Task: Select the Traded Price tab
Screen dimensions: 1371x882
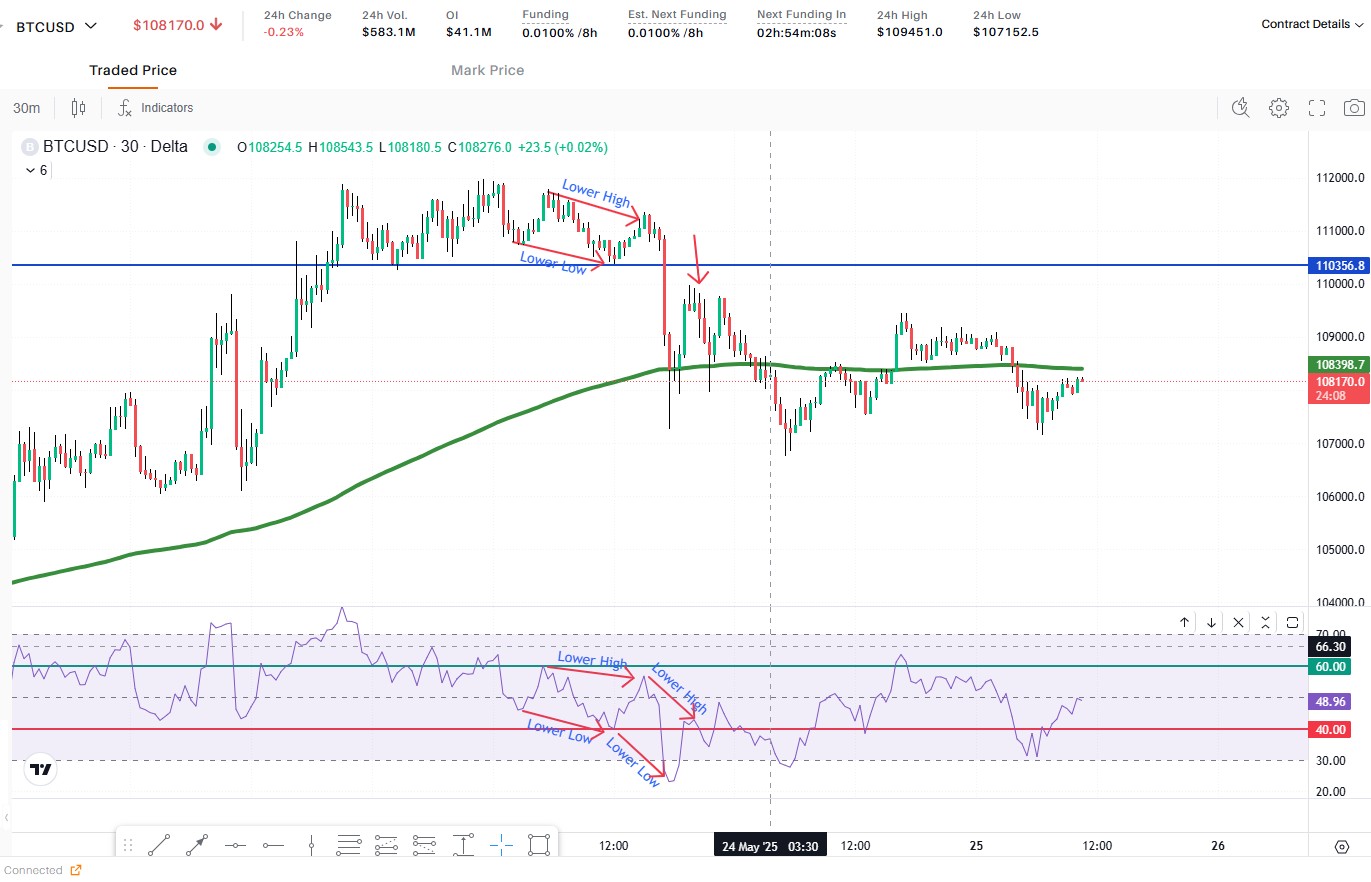Action: tap(133, 70)
